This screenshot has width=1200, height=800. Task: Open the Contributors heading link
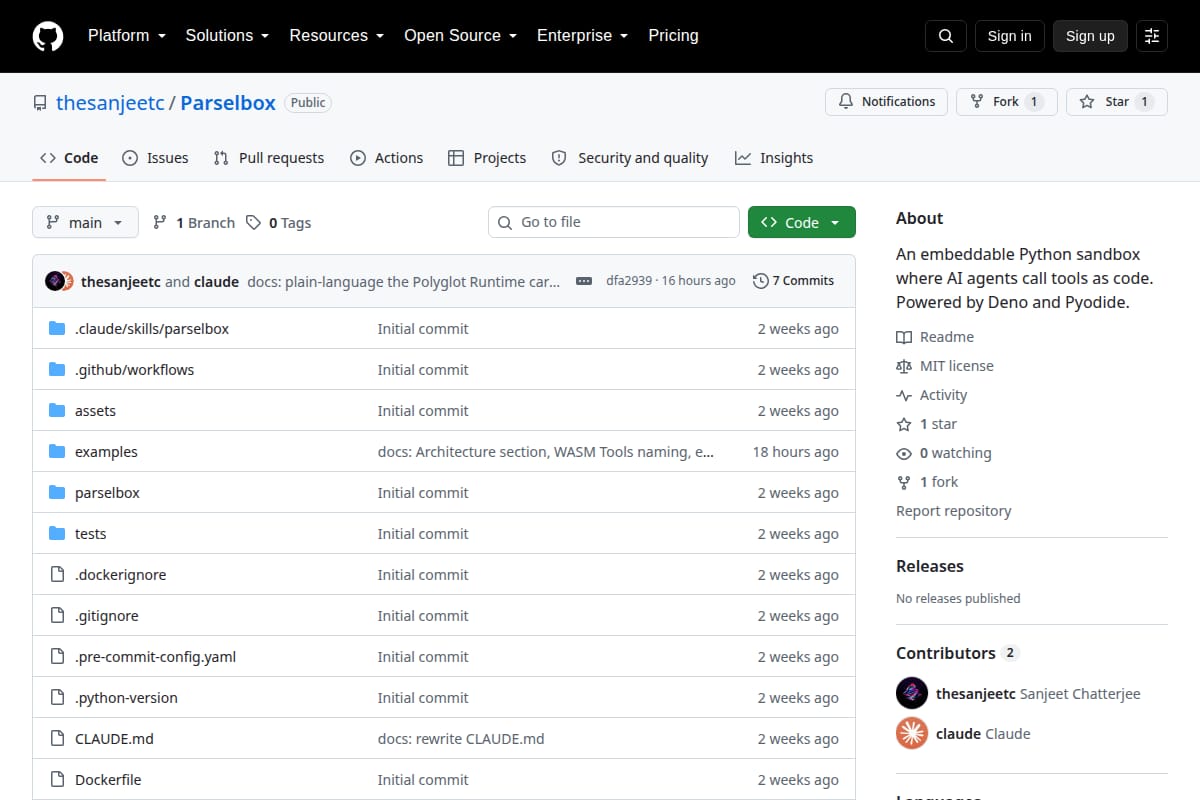(957, 653)
